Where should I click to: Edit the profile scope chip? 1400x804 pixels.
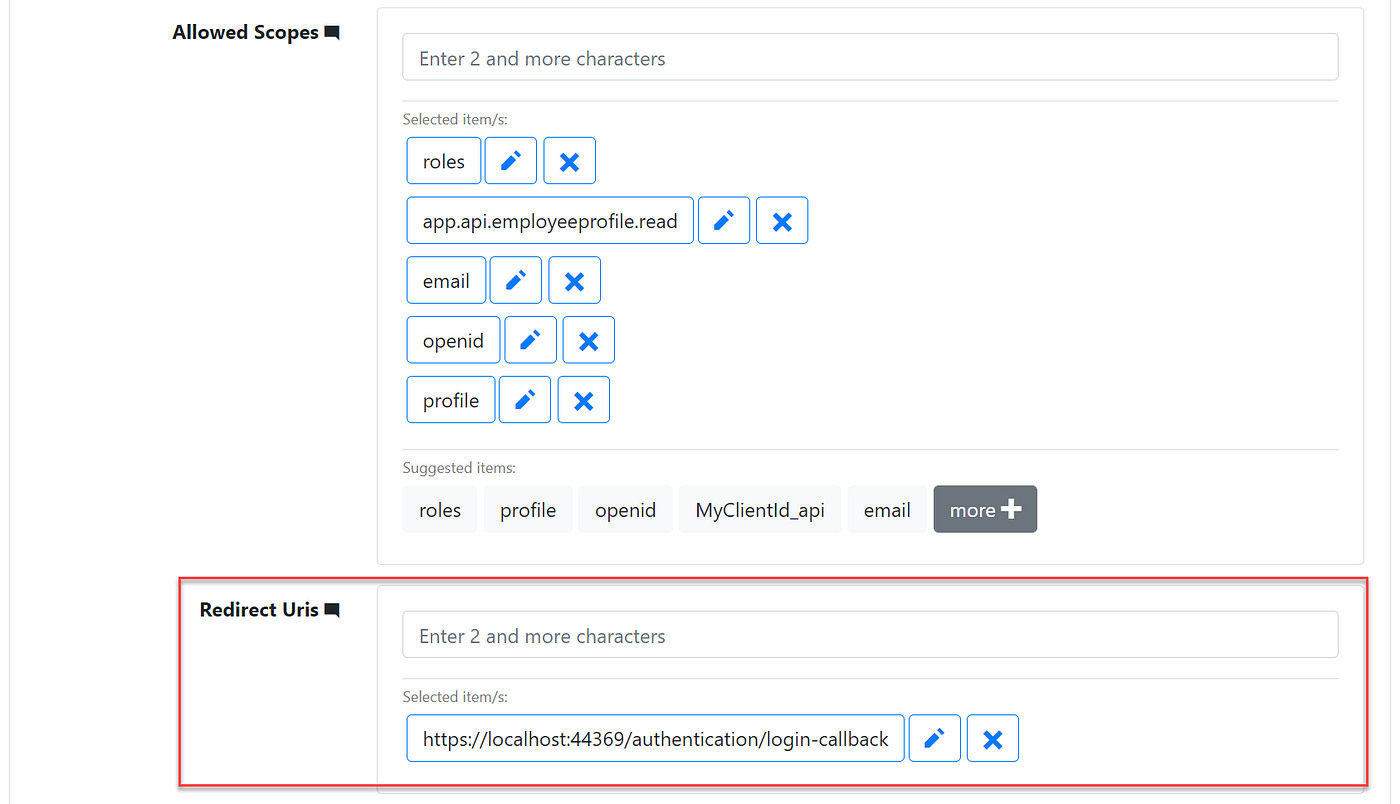[x=524, y=399]
